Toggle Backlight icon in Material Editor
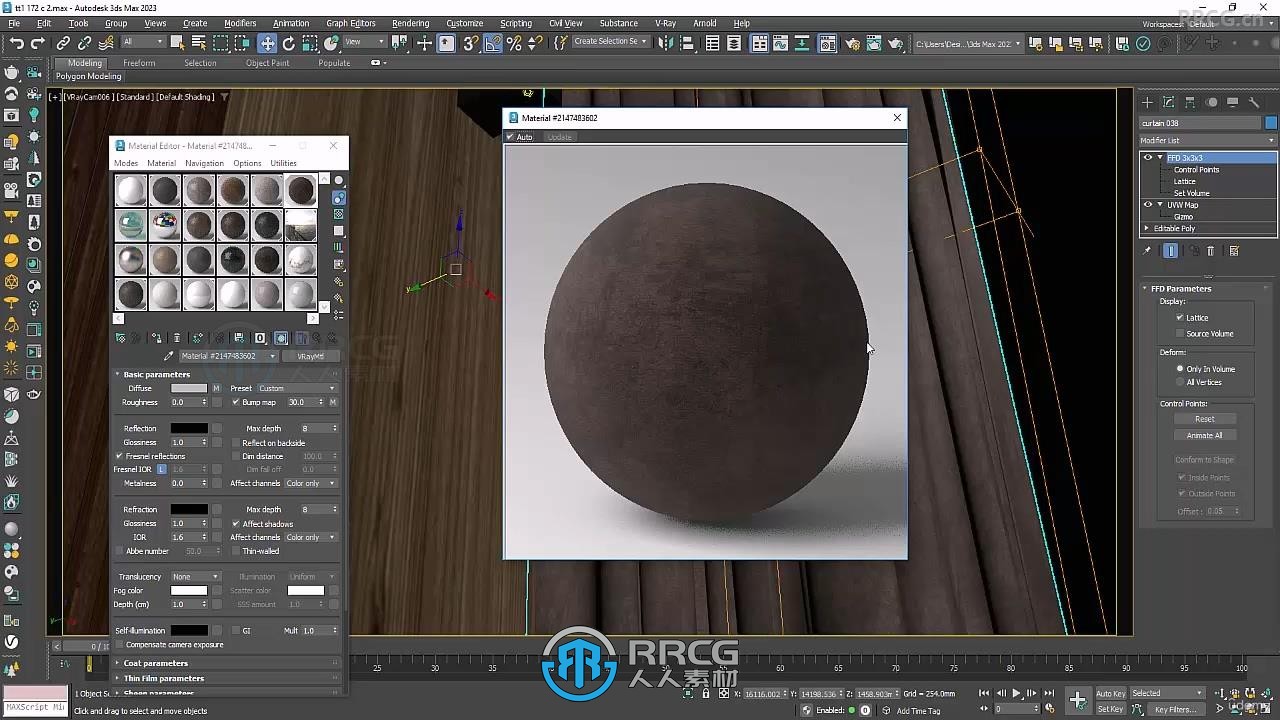This screenshot has height=720, width=1280. (x=339, y=198)
